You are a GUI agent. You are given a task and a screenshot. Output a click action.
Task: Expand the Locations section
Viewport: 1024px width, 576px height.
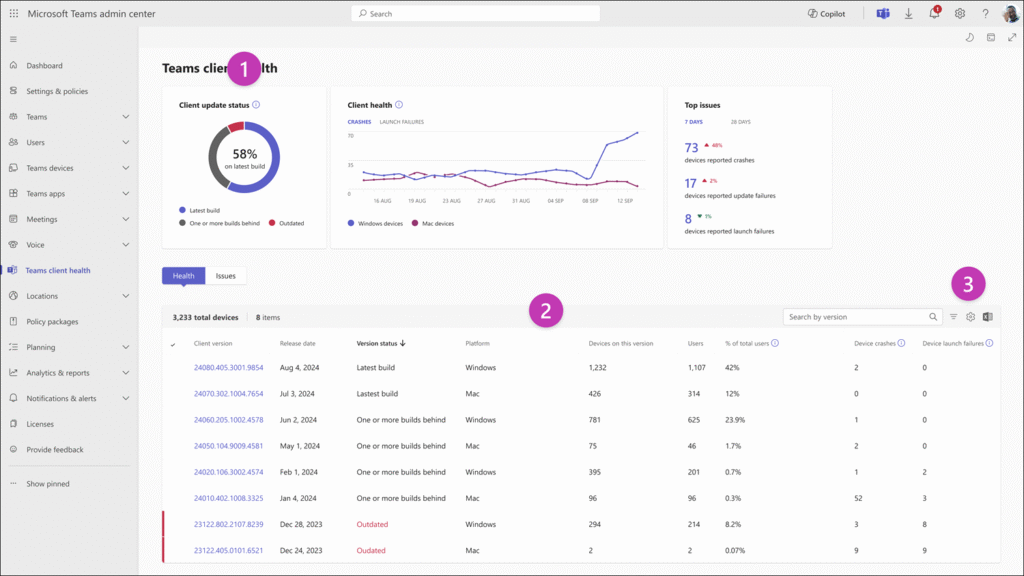[x=125, y=296]
